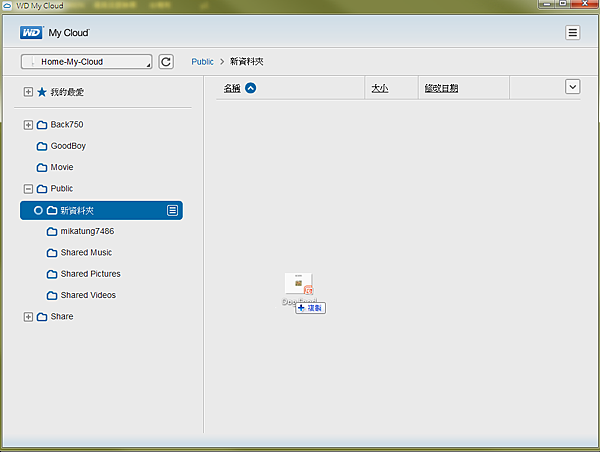Expand the Back750 folder
This screenshot has height=452, width=600.
[x=28, y=125]
